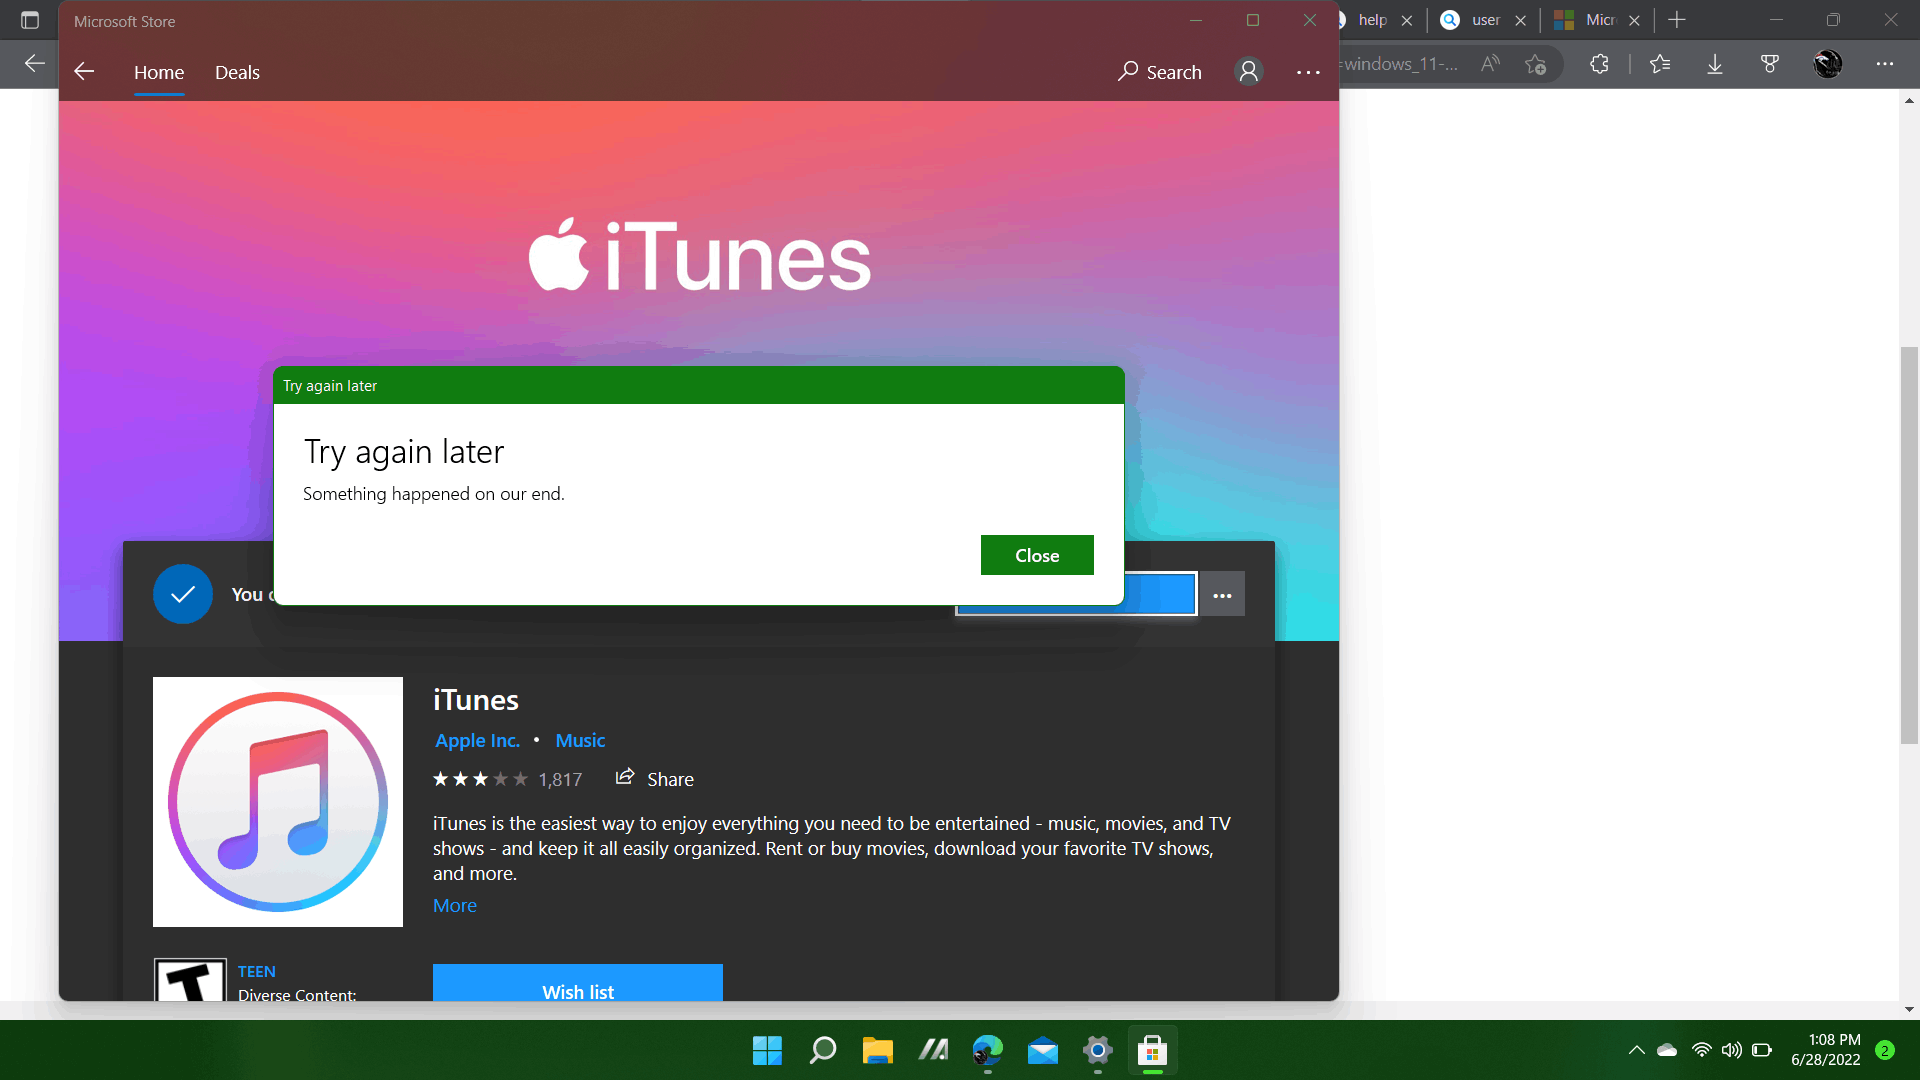Open Settings gear from taskbar
Screen dimensions: 1920x1080
[x=1097, y=1050]
